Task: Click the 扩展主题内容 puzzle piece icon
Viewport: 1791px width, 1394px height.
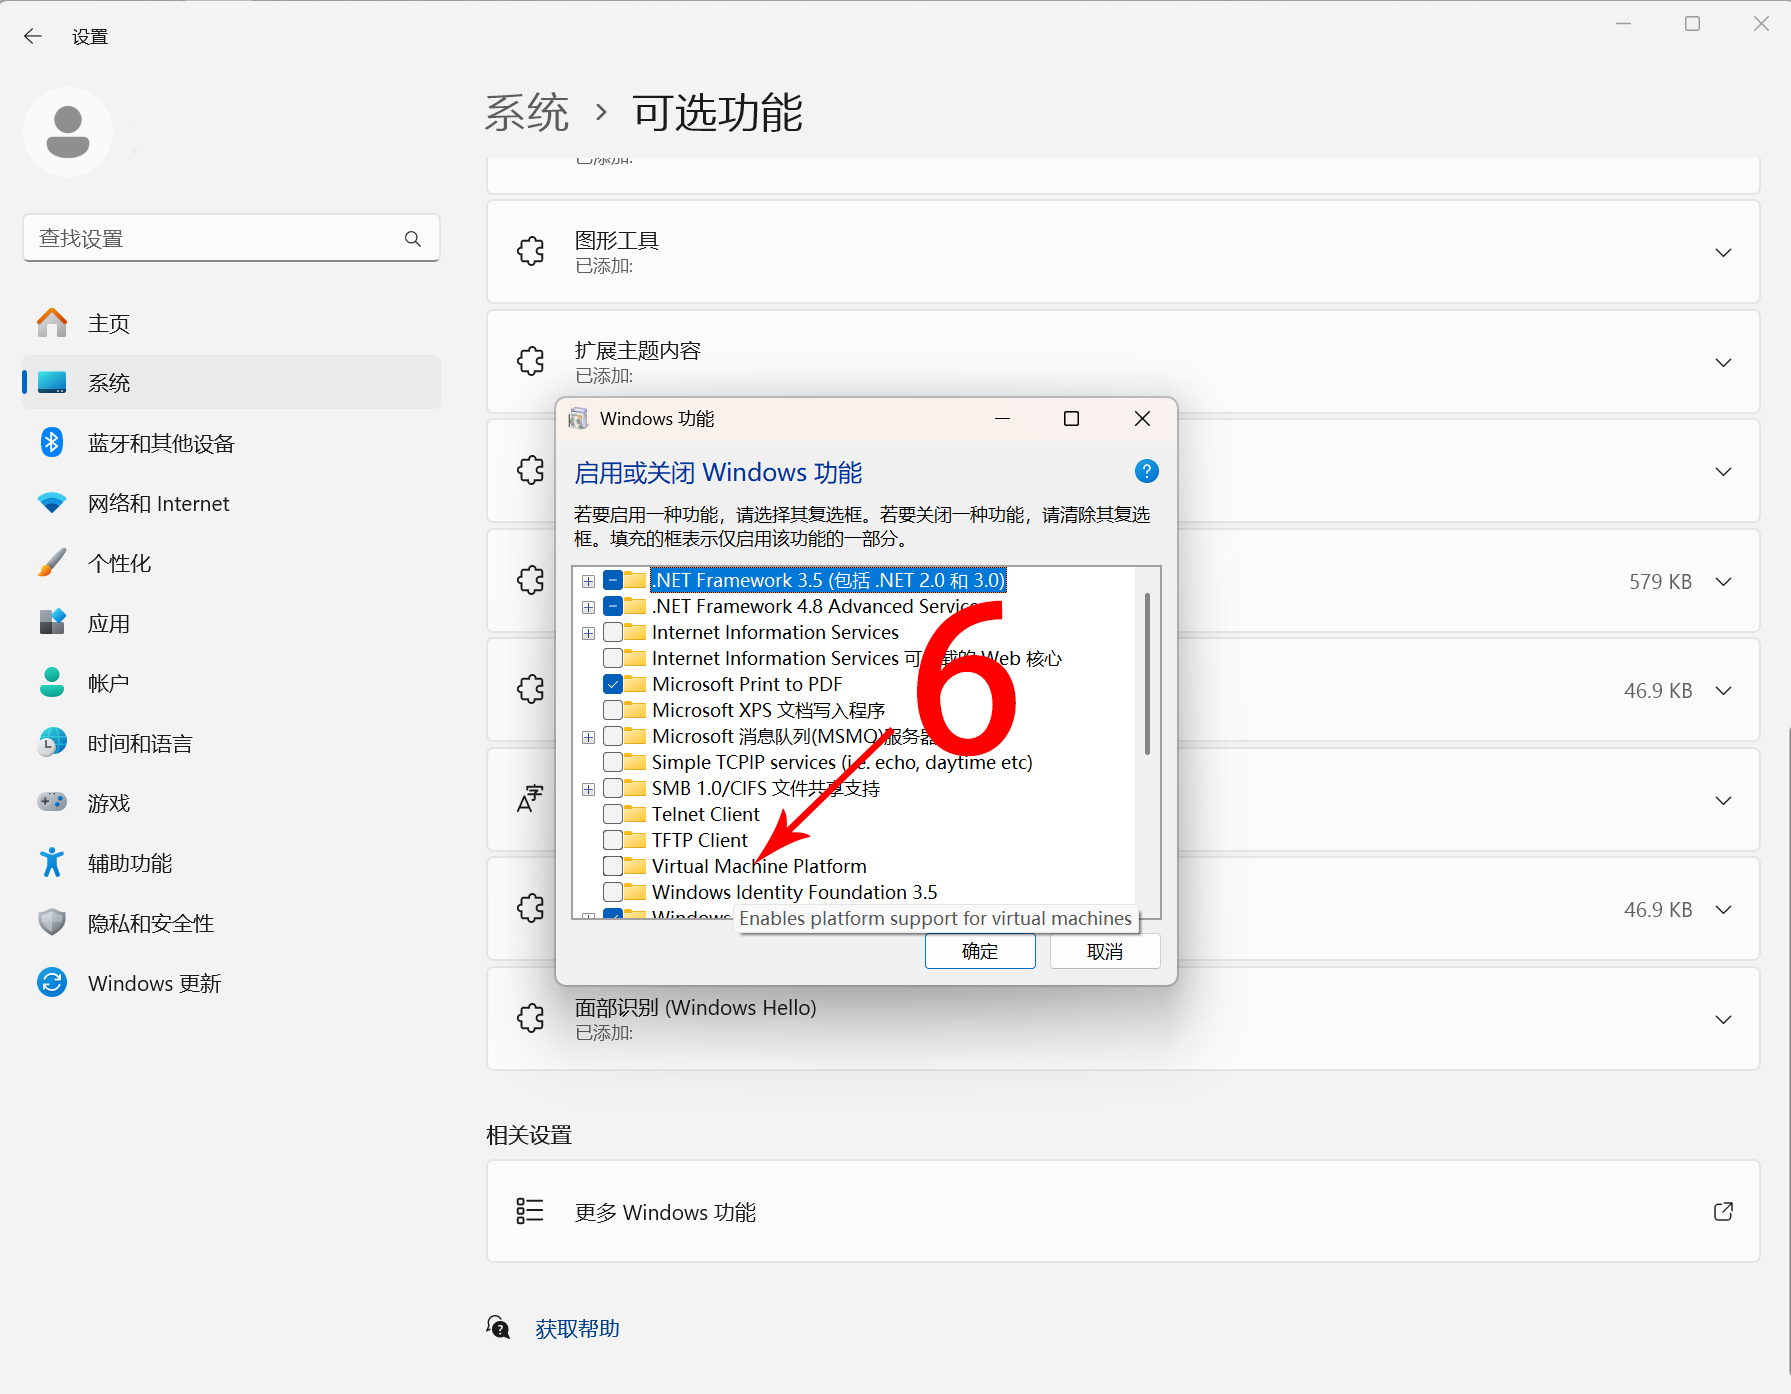Action: [531, 361]
